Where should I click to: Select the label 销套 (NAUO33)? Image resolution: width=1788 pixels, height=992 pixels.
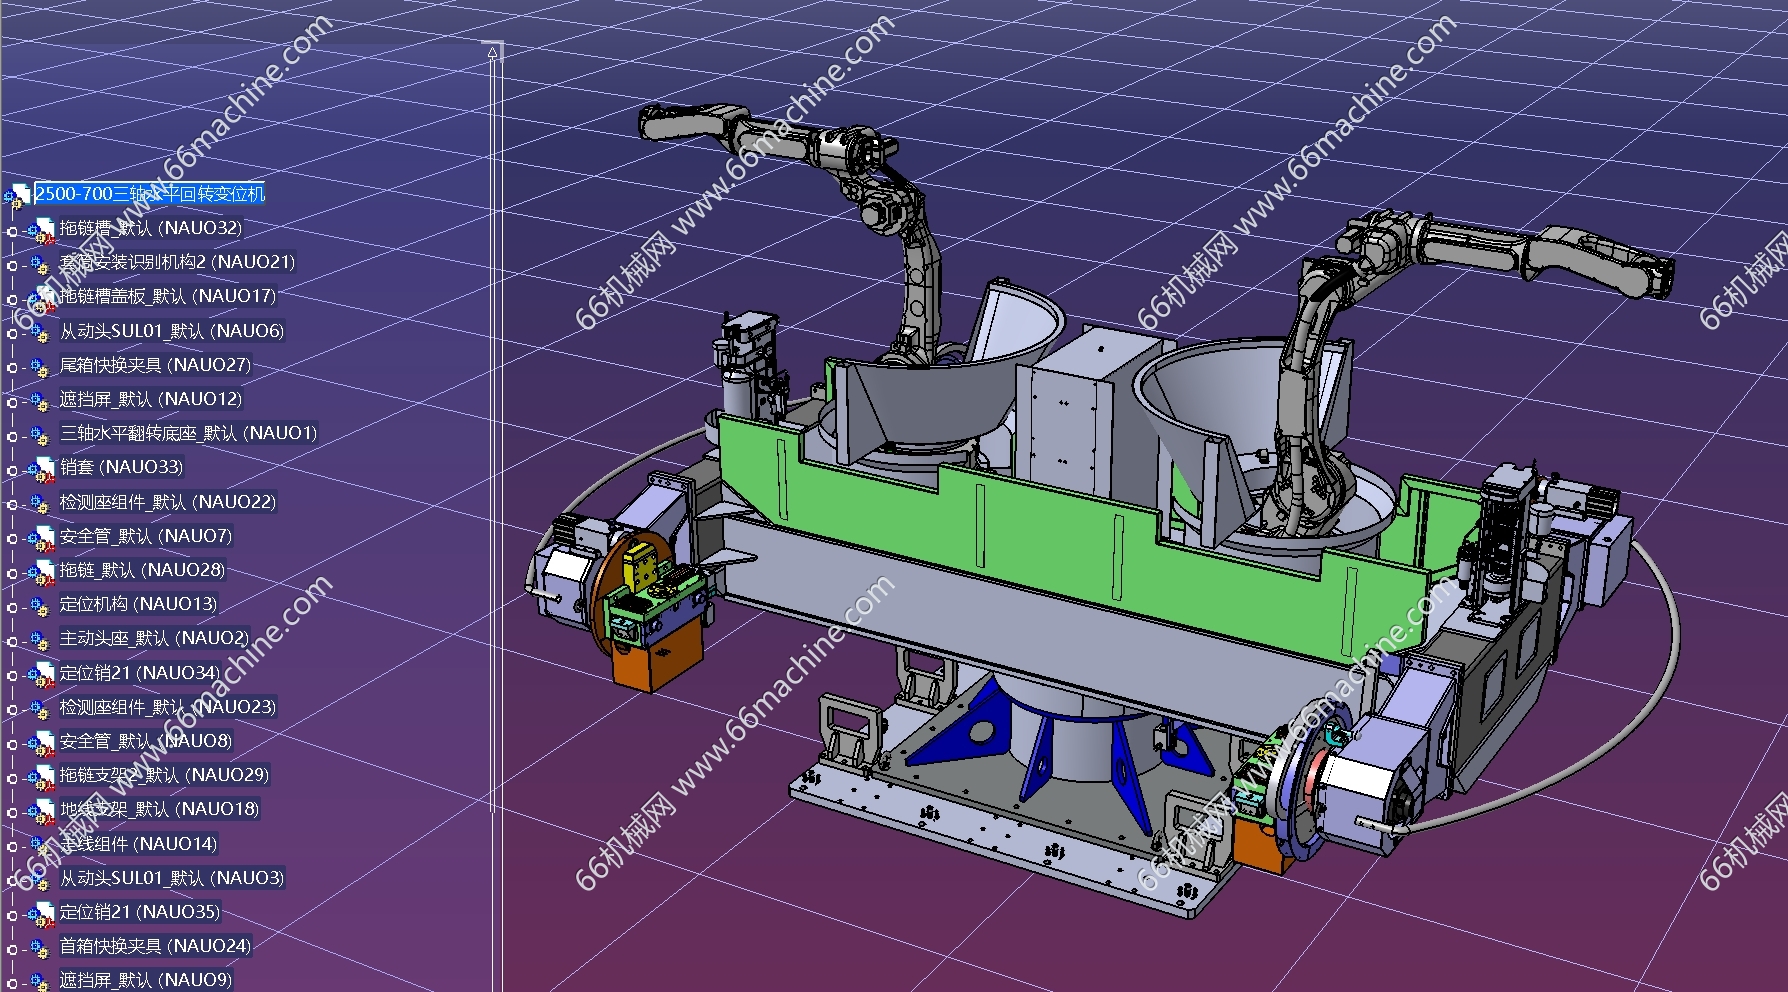click(x=121, y=467)
